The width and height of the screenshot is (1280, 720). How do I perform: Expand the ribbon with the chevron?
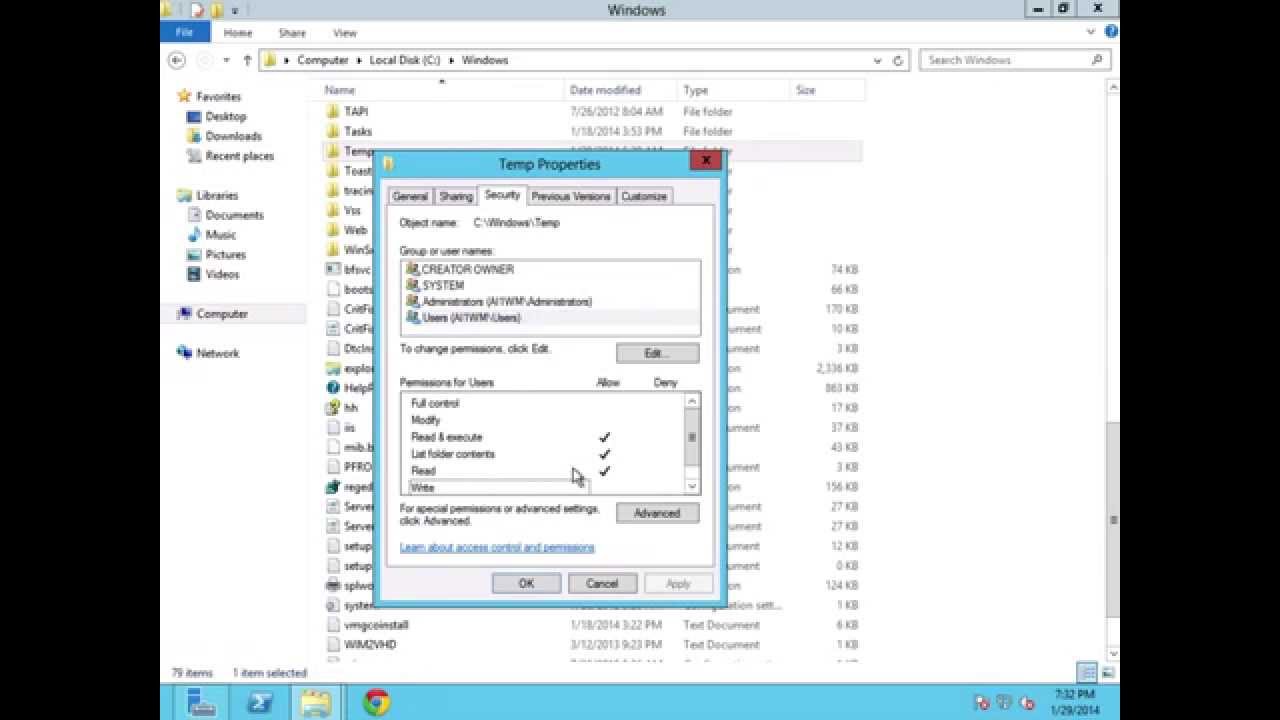pos(1091,32)
